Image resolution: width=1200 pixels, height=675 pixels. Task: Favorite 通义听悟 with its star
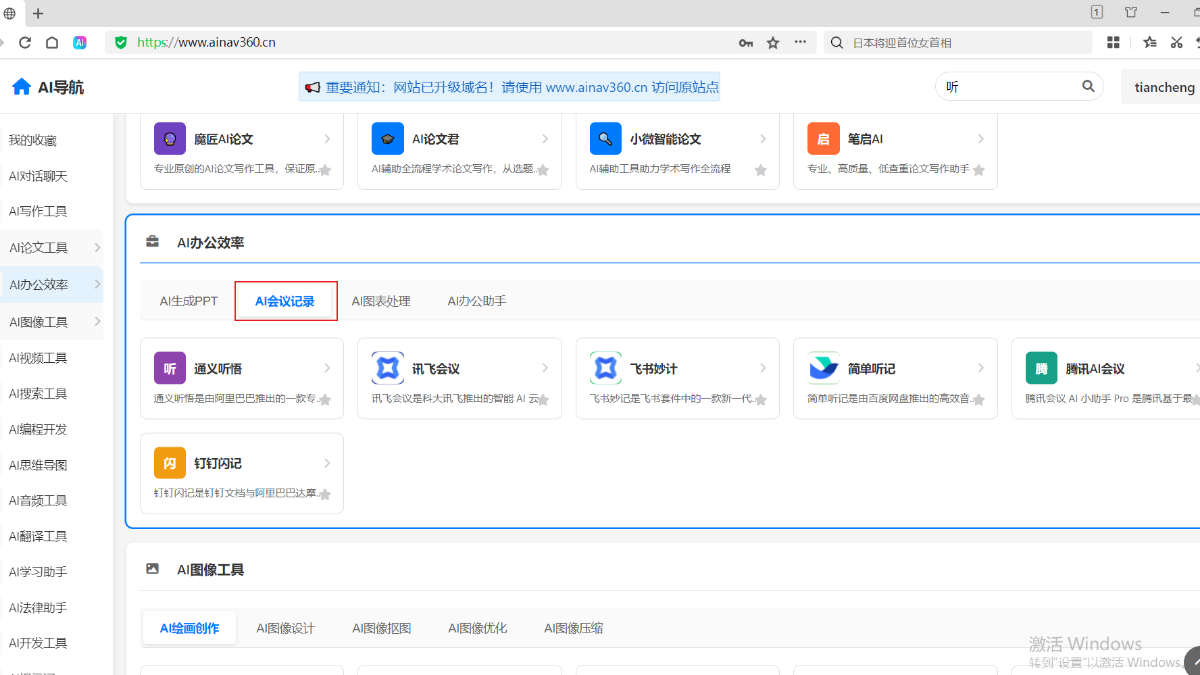click(325, 400)
